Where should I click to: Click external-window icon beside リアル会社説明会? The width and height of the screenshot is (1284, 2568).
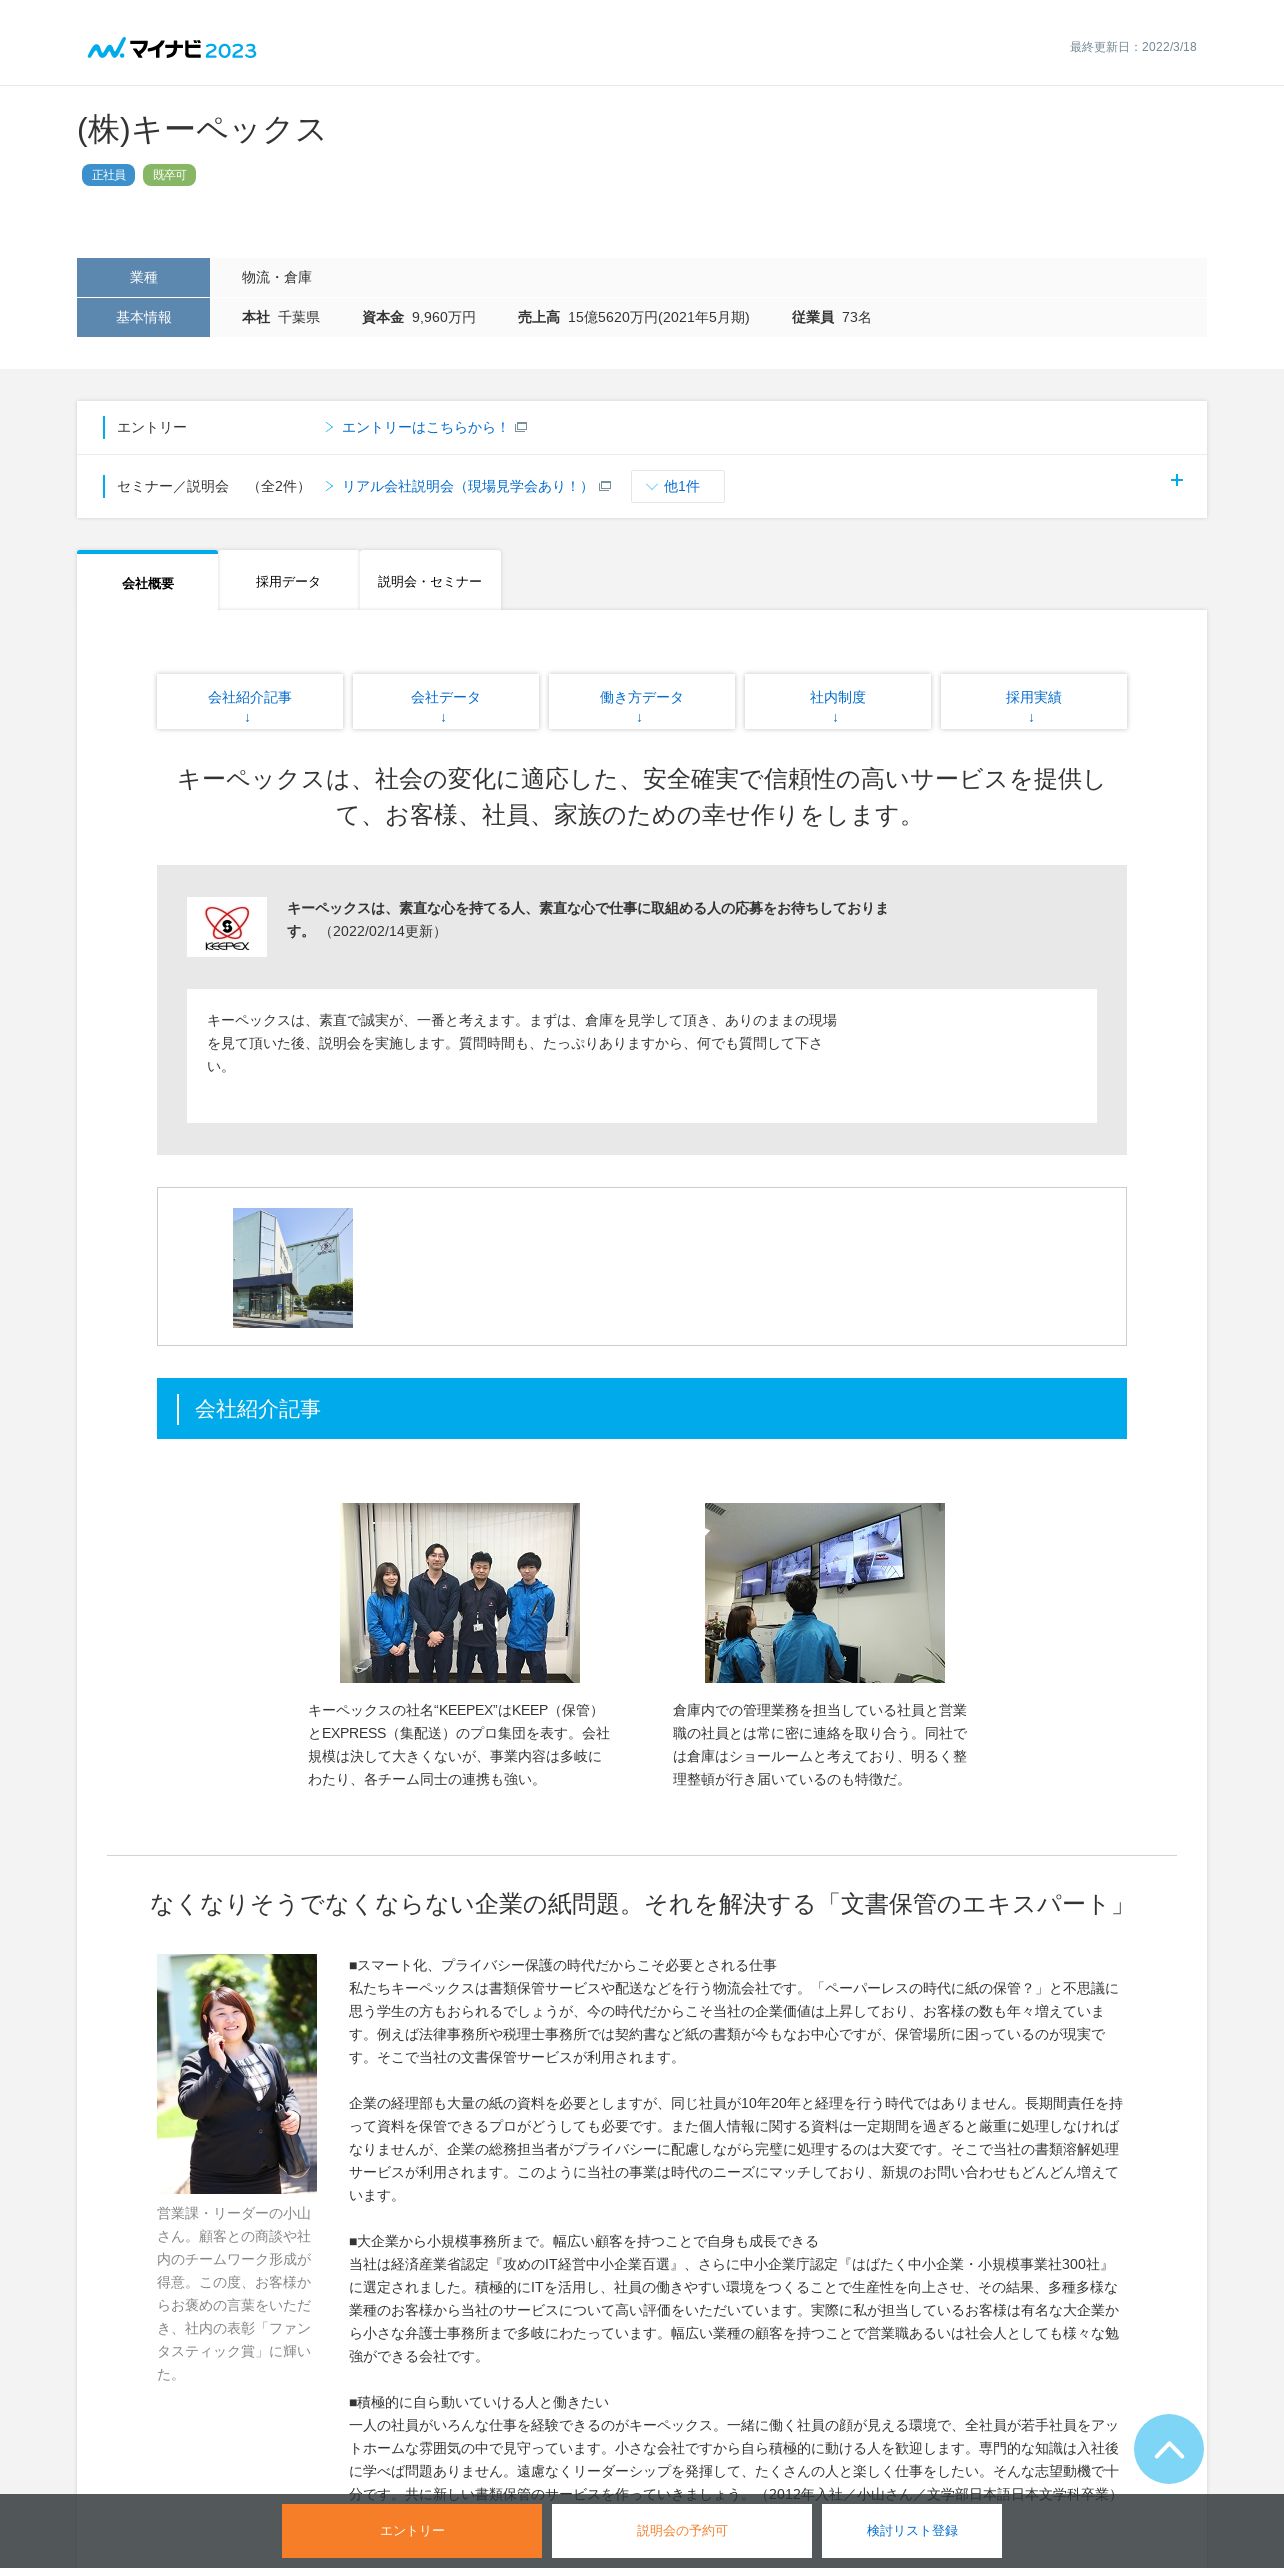tap(605, 486)
